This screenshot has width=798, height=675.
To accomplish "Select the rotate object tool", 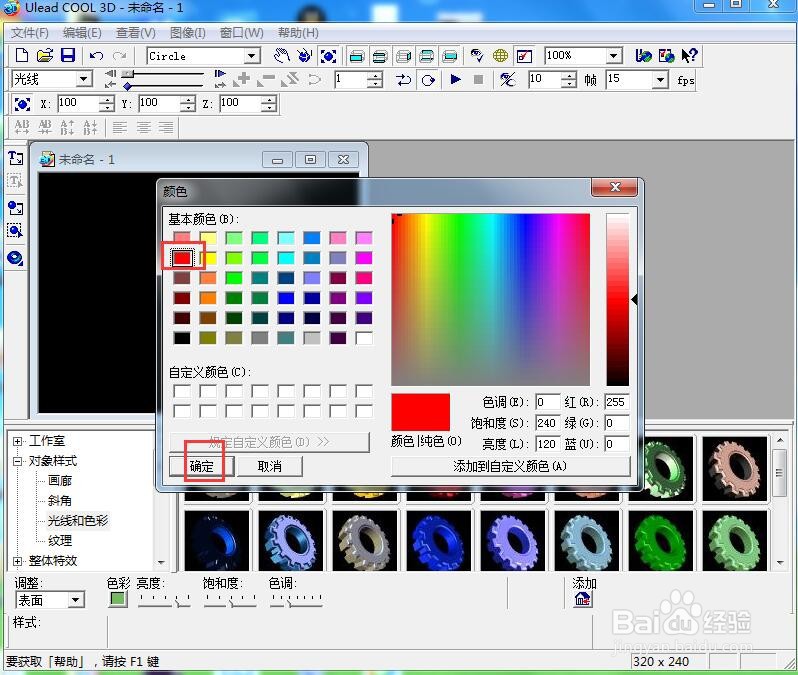I will pyautogui.click(x=304, y=55).
